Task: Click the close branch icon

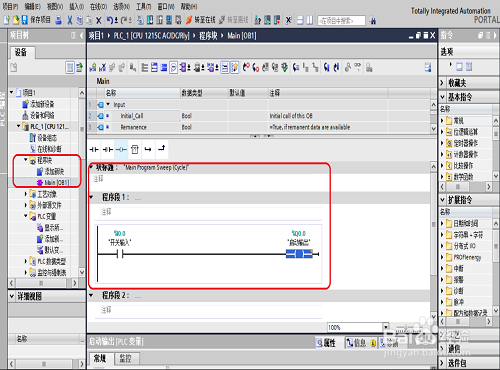Action: tap(161, 148)
